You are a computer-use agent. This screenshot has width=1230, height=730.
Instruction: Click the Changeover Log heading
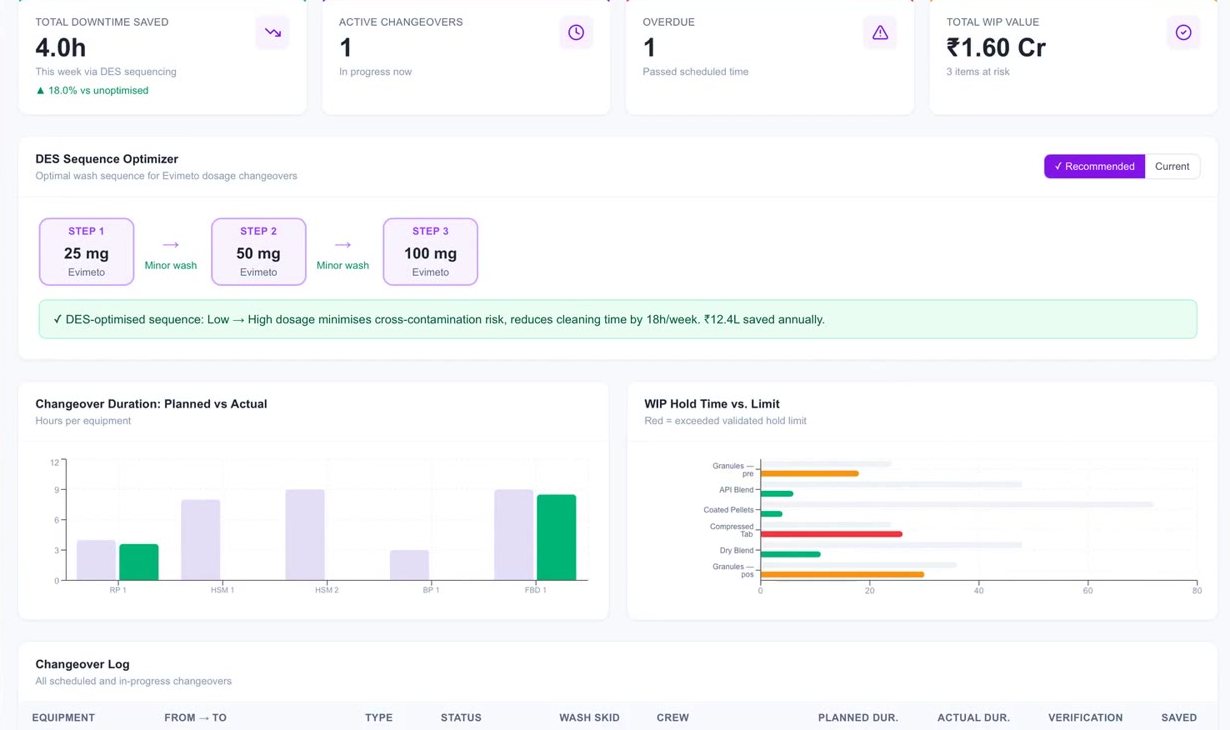coord(82,664)
